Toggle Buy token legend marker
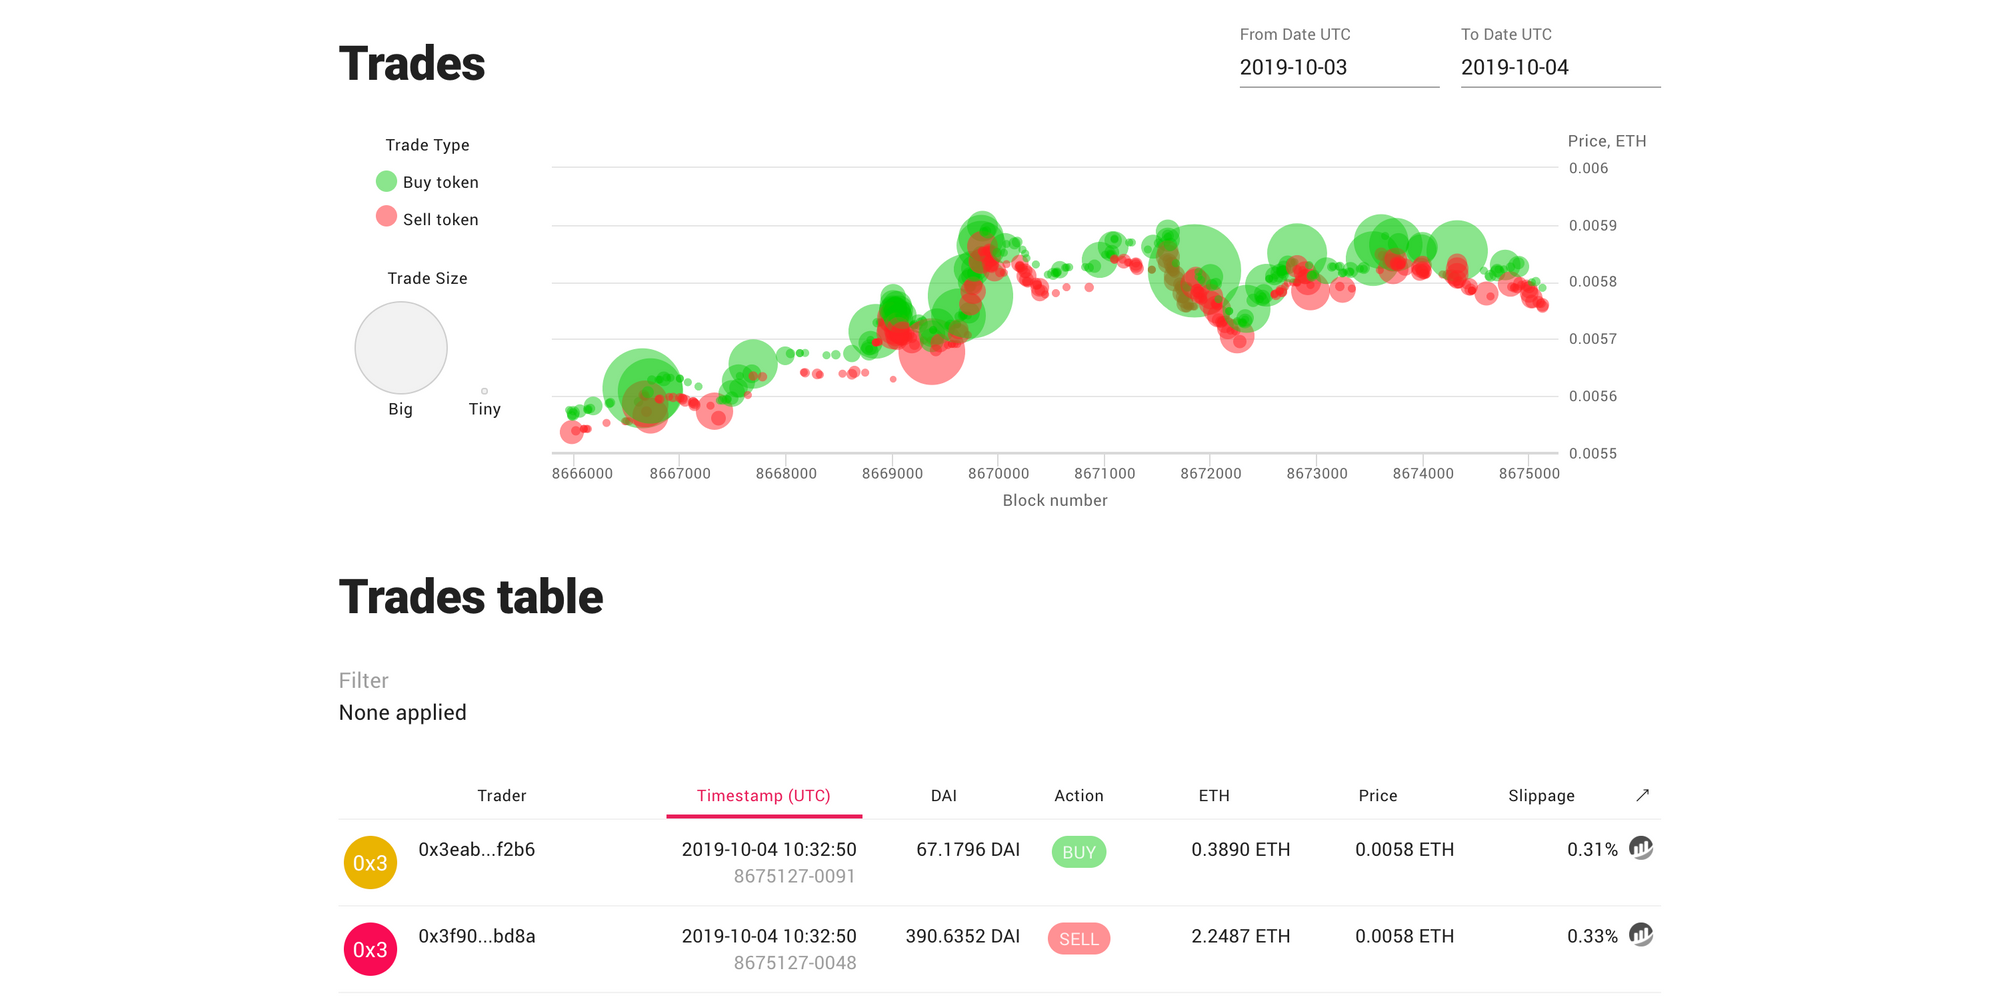 coord(386,181)
